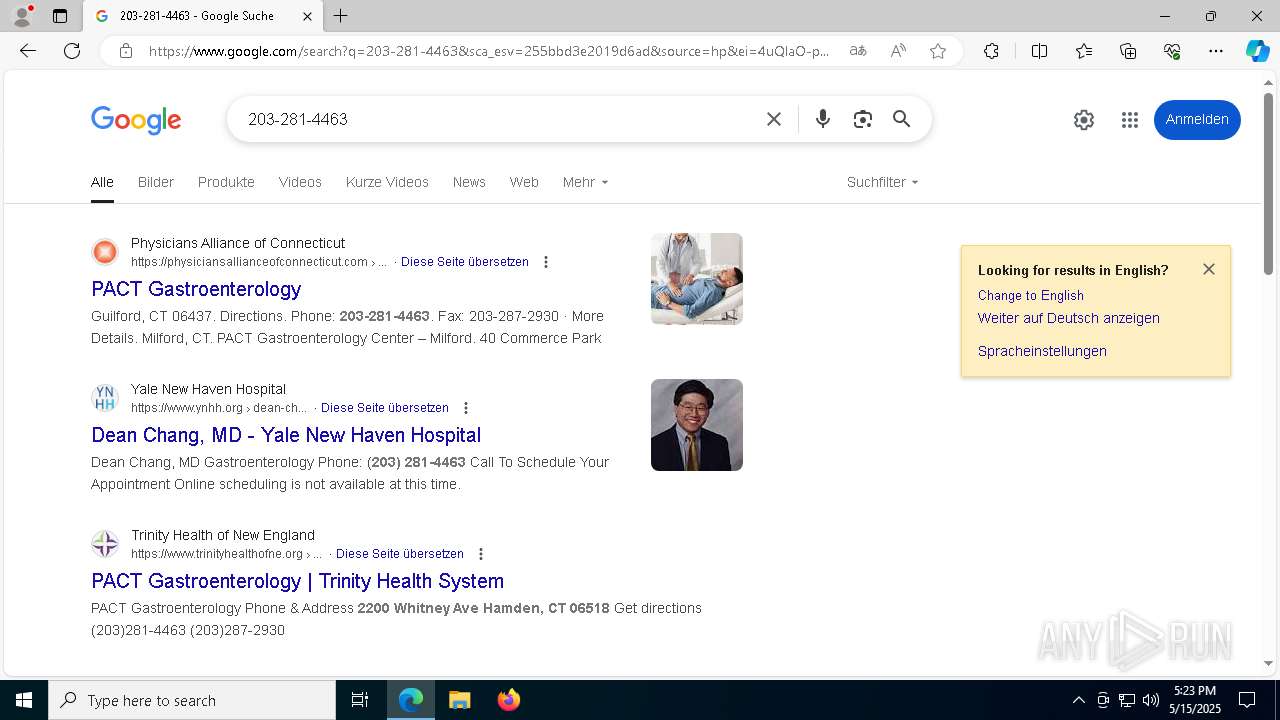Expand the Mehr dropdown
The image size is (1280, 720).
[x=585, y=182]
